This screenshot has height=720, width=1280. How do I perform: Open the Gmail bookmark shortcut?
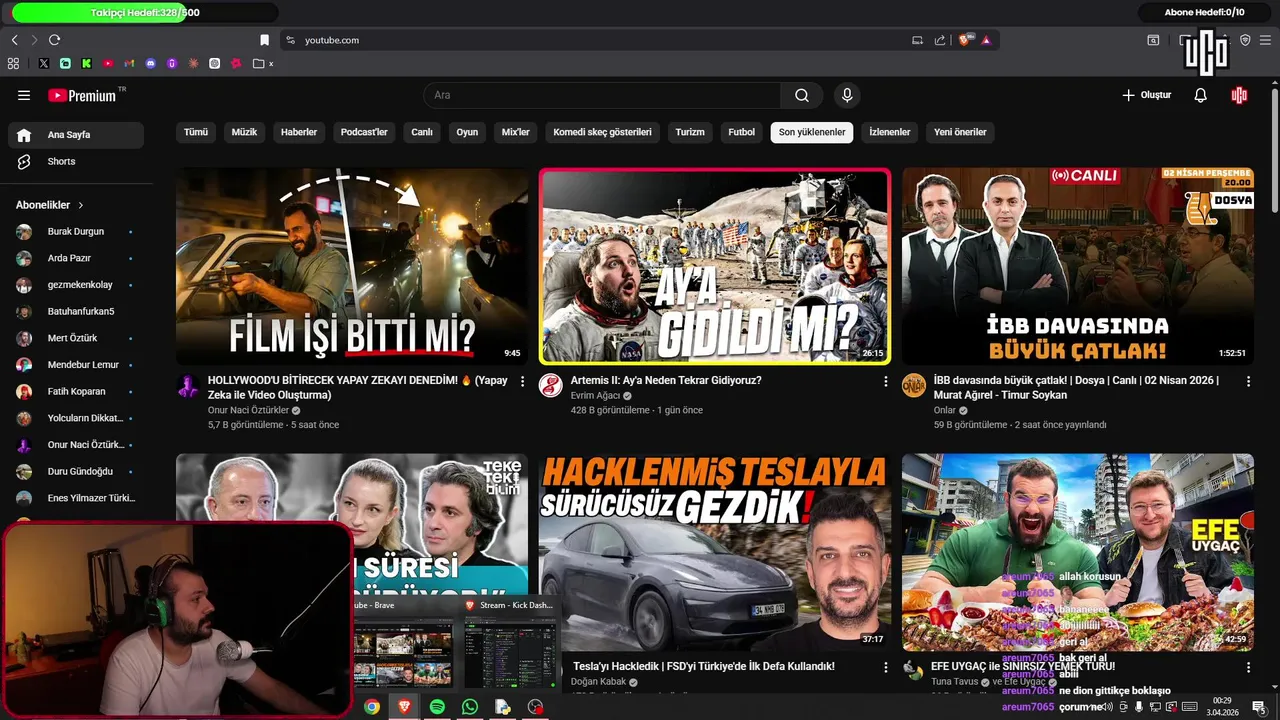(x=129, y=63)
